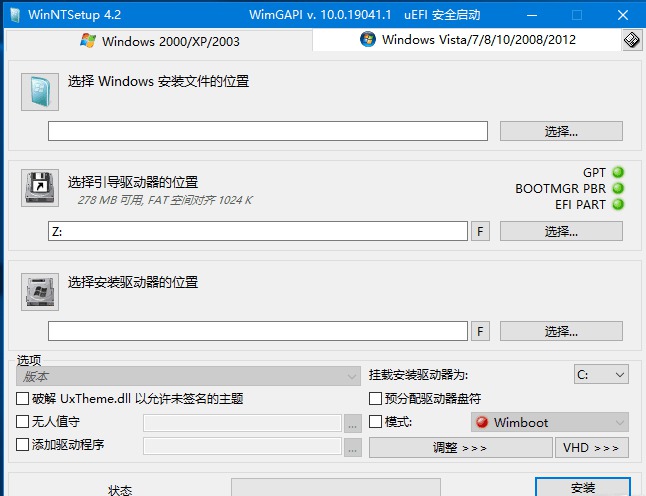This screenshot has height=496, width=646.
Task: Click the green EFI PART status indicator
Action: [x=618, y=204]
